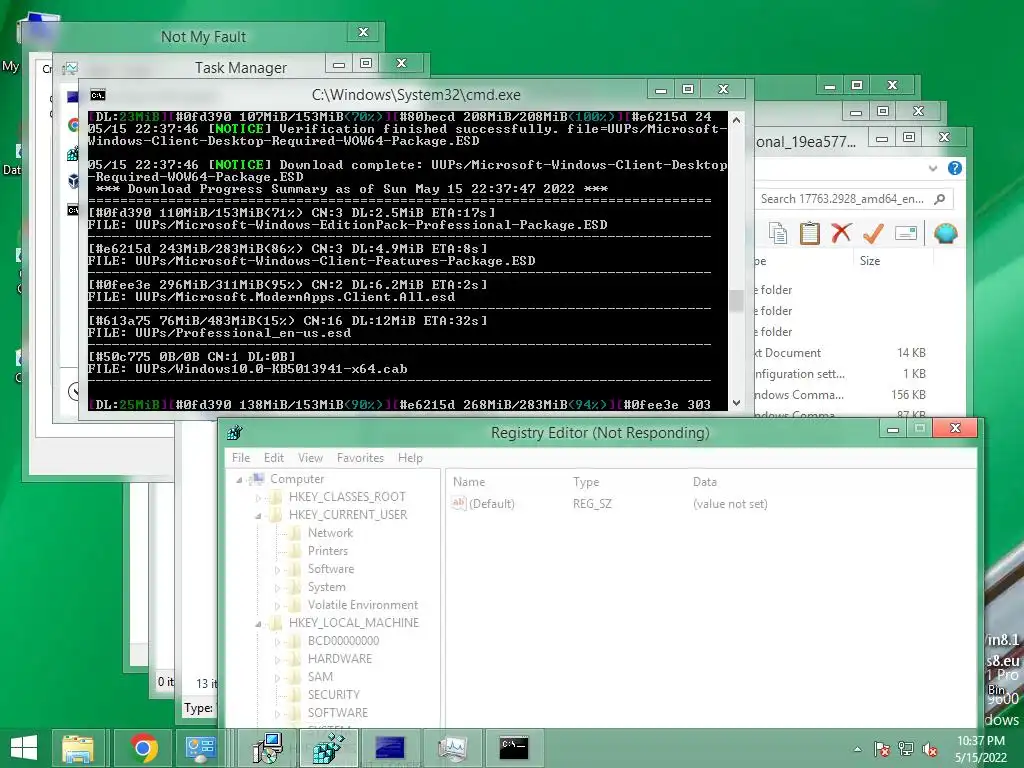Click the search magnifier icon in Explorer
This screenshot has width=1024, height=768.
[940, 199]
